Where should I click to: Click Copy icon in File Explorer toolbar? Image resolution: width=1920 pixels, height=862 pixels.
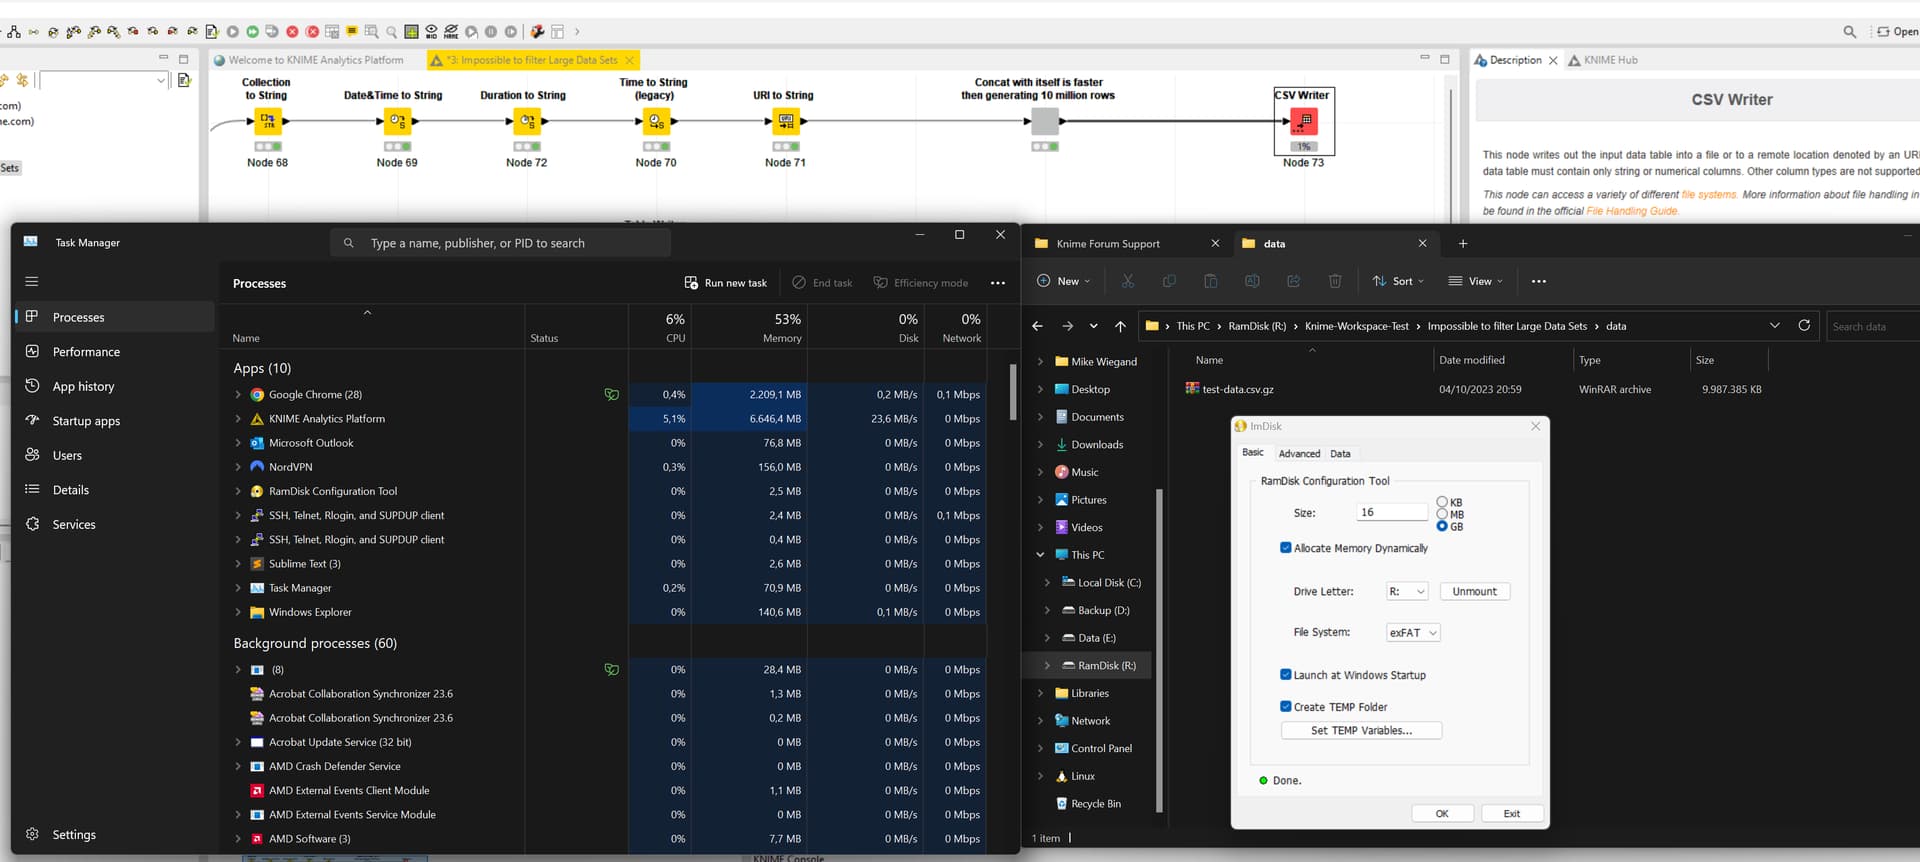pos(1169,281)
